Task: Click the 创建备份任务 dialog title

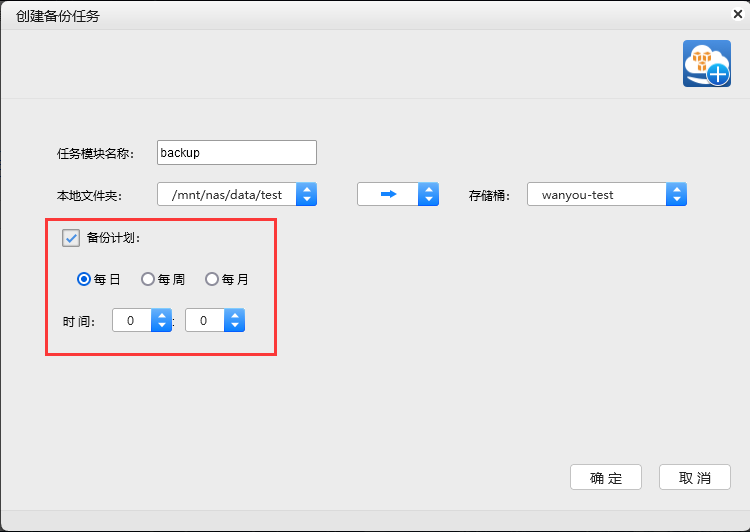Action: coord(57,16)
